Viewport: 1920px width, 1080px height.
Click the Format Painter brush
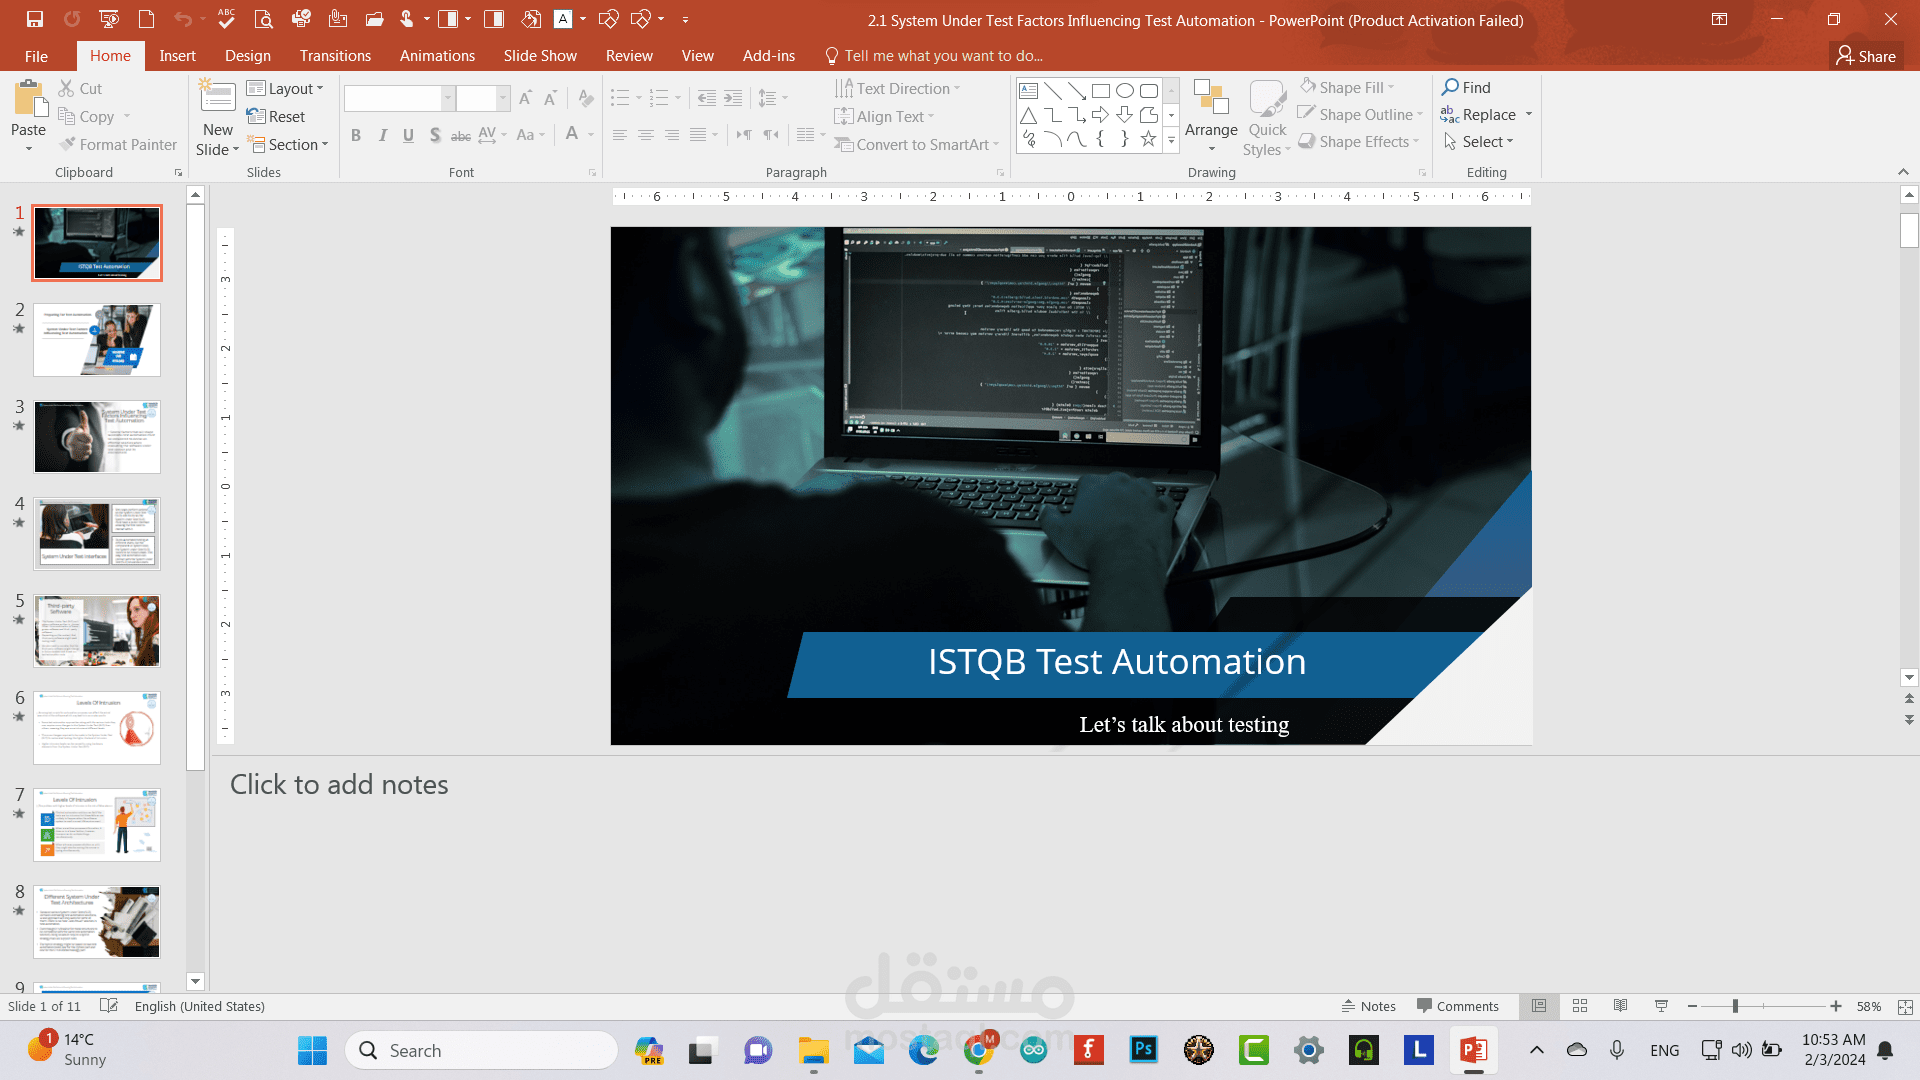pos(117,144)
